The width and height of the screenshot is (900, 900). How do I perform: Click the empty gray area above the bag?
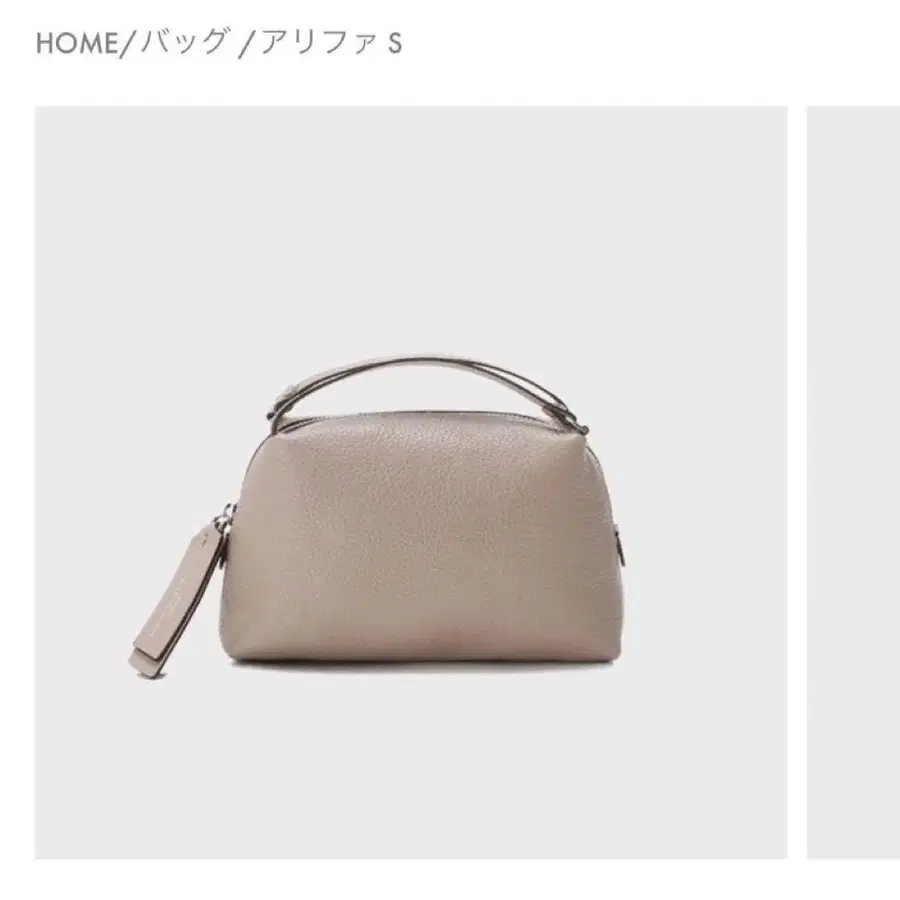pyautogui.click(x=411, y=230)
